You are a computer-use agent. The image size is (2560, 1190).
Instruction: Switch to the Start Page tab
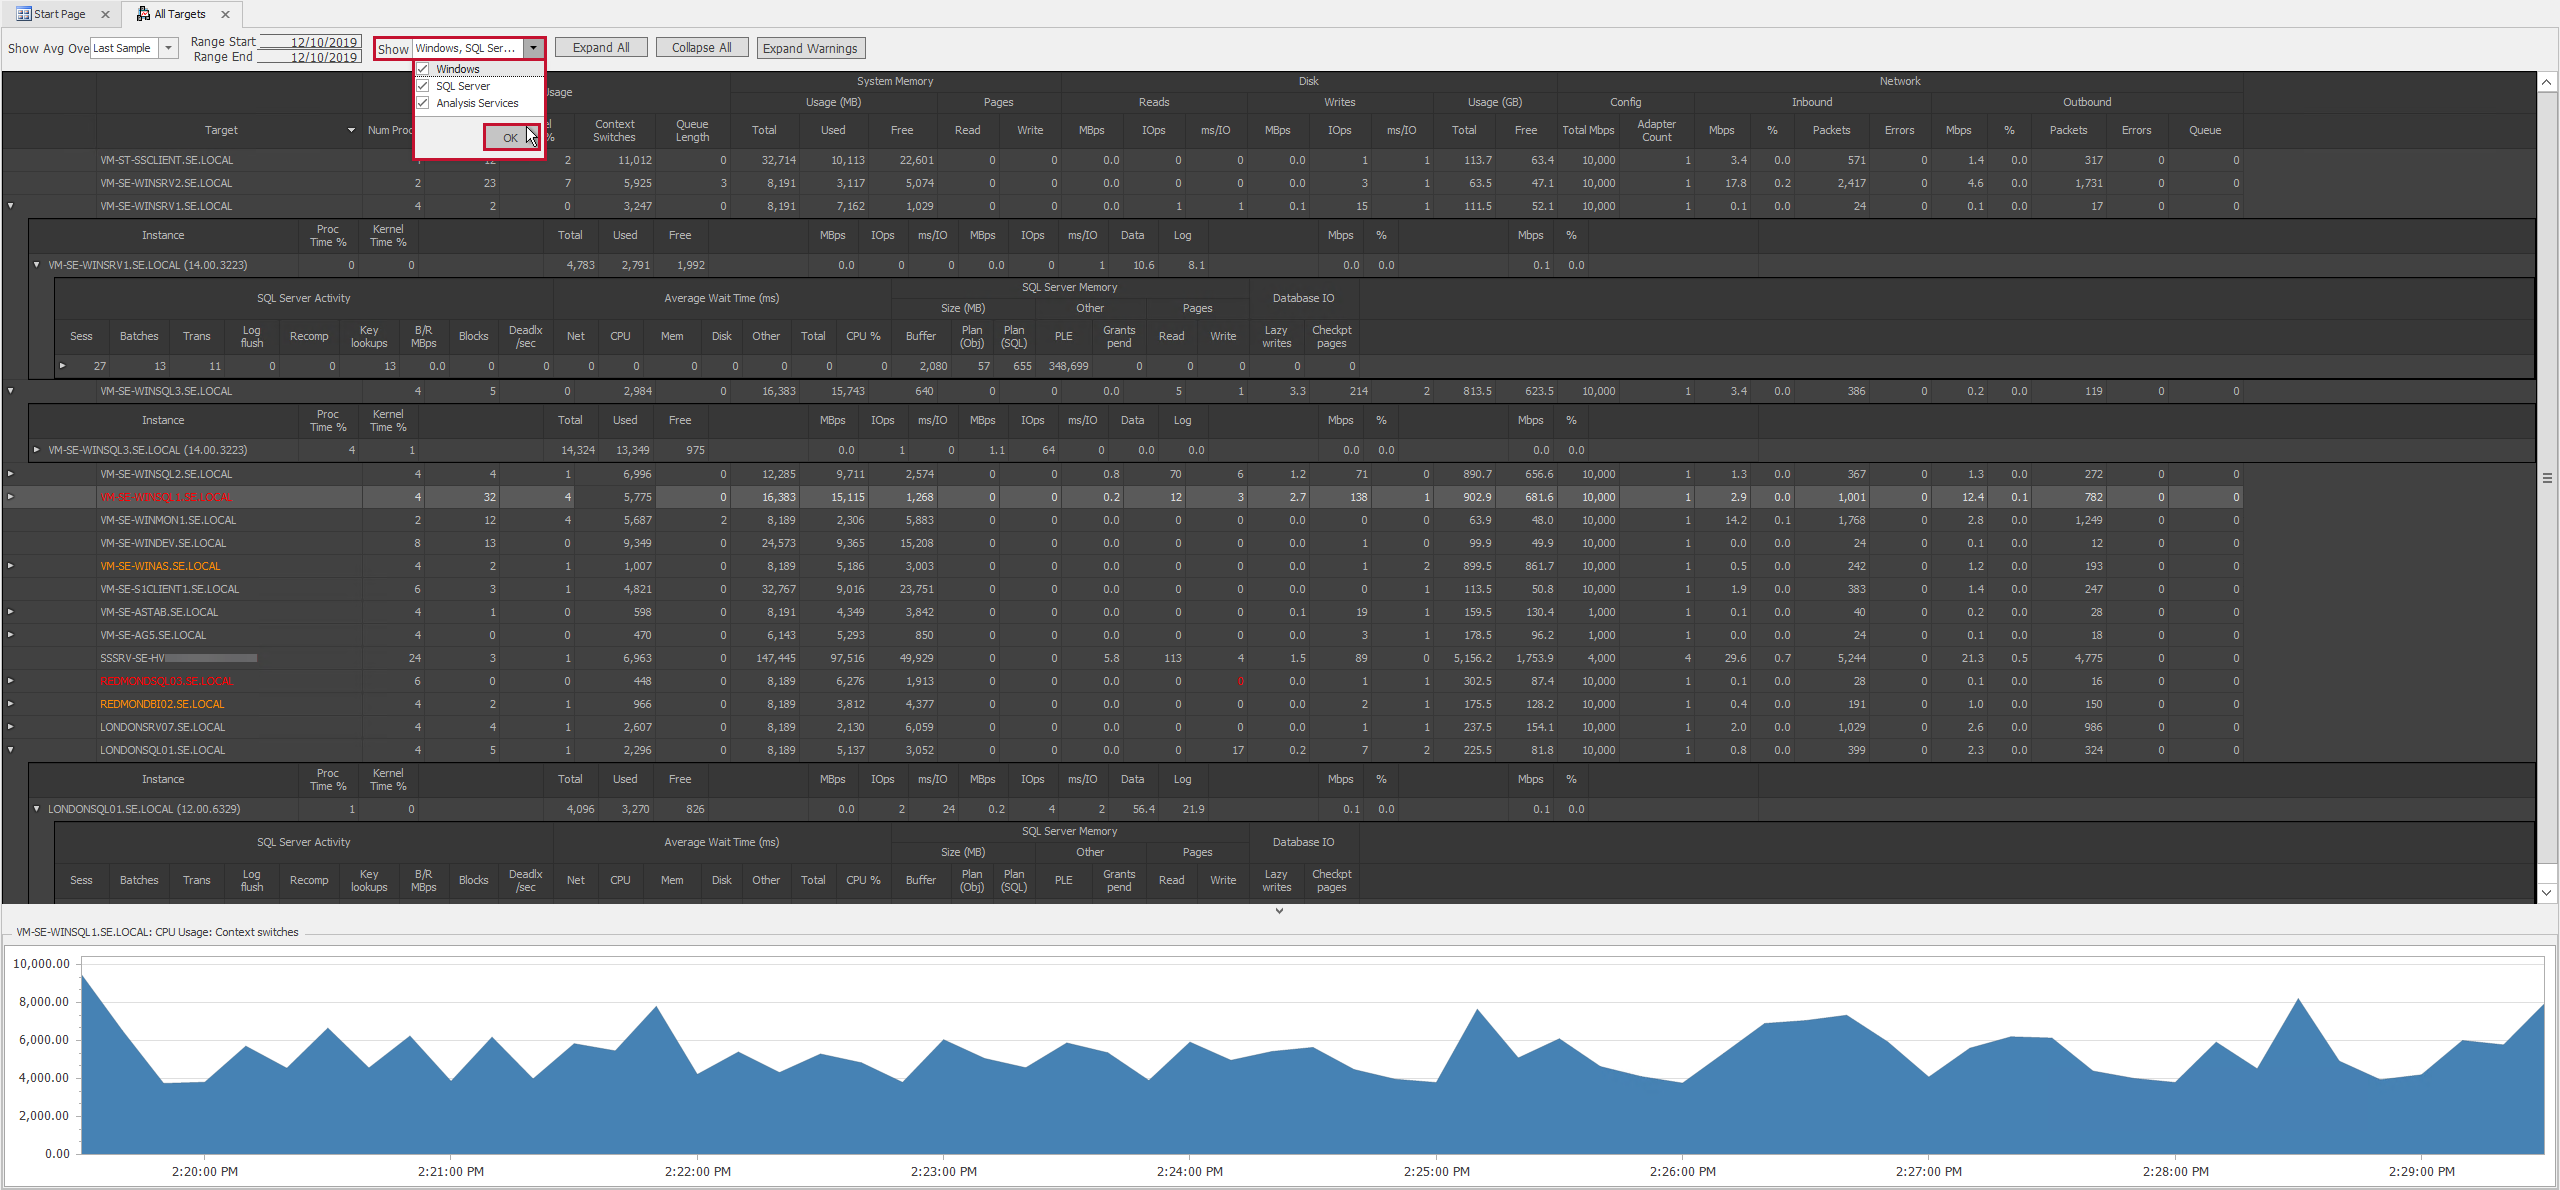pos(57,13)
